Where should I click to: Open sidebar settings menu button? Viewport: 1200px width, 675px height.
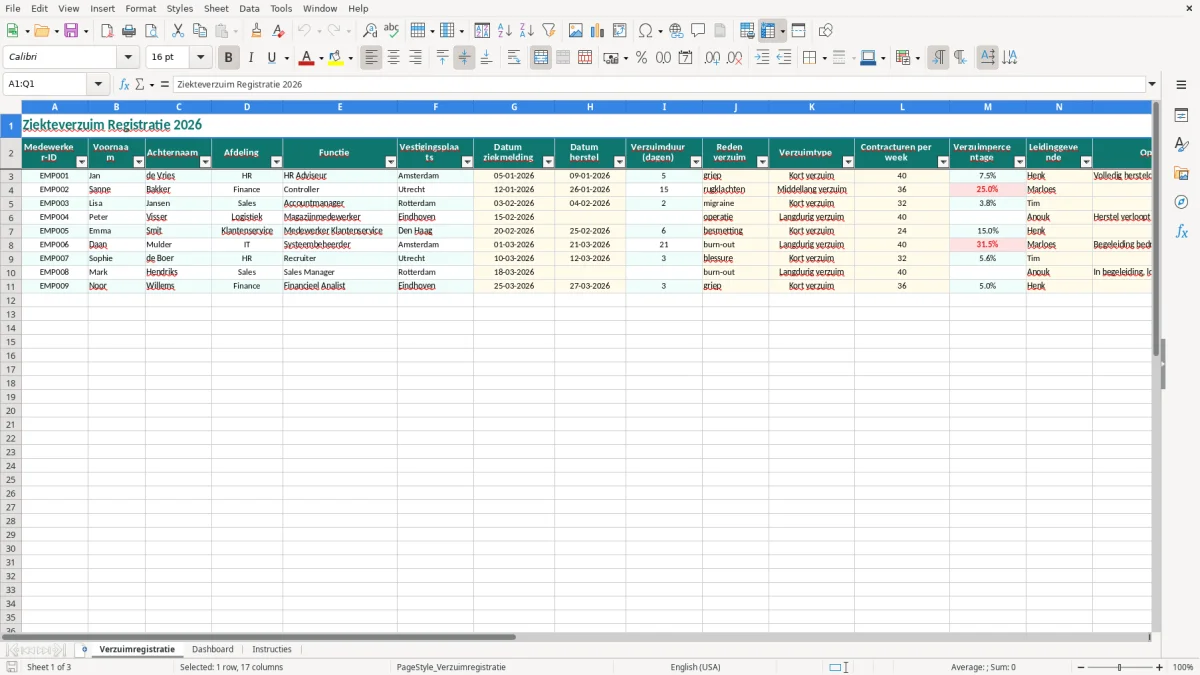click(1181, 84)
